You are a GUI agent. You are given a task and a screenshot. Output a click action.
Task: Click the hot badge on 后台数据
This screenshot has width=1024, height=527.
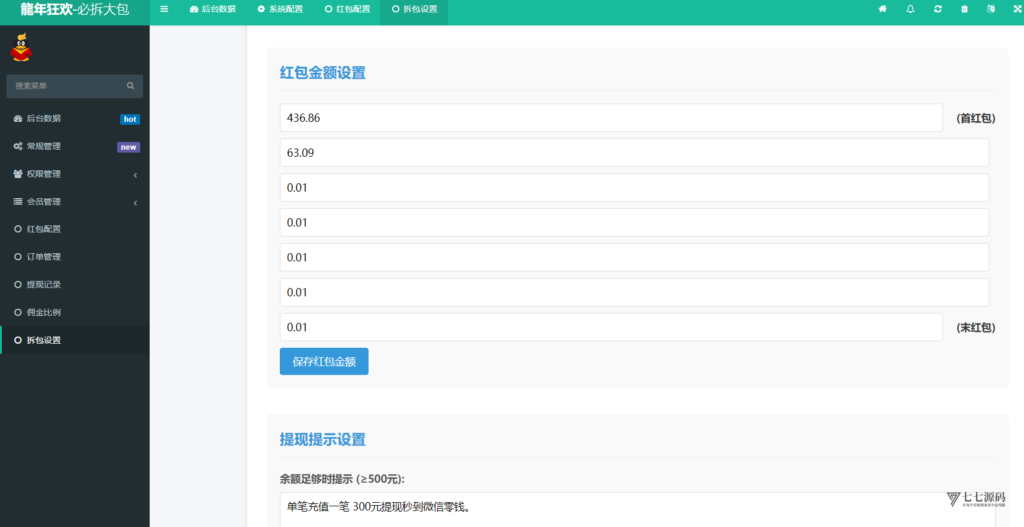[x=130, y=119]
